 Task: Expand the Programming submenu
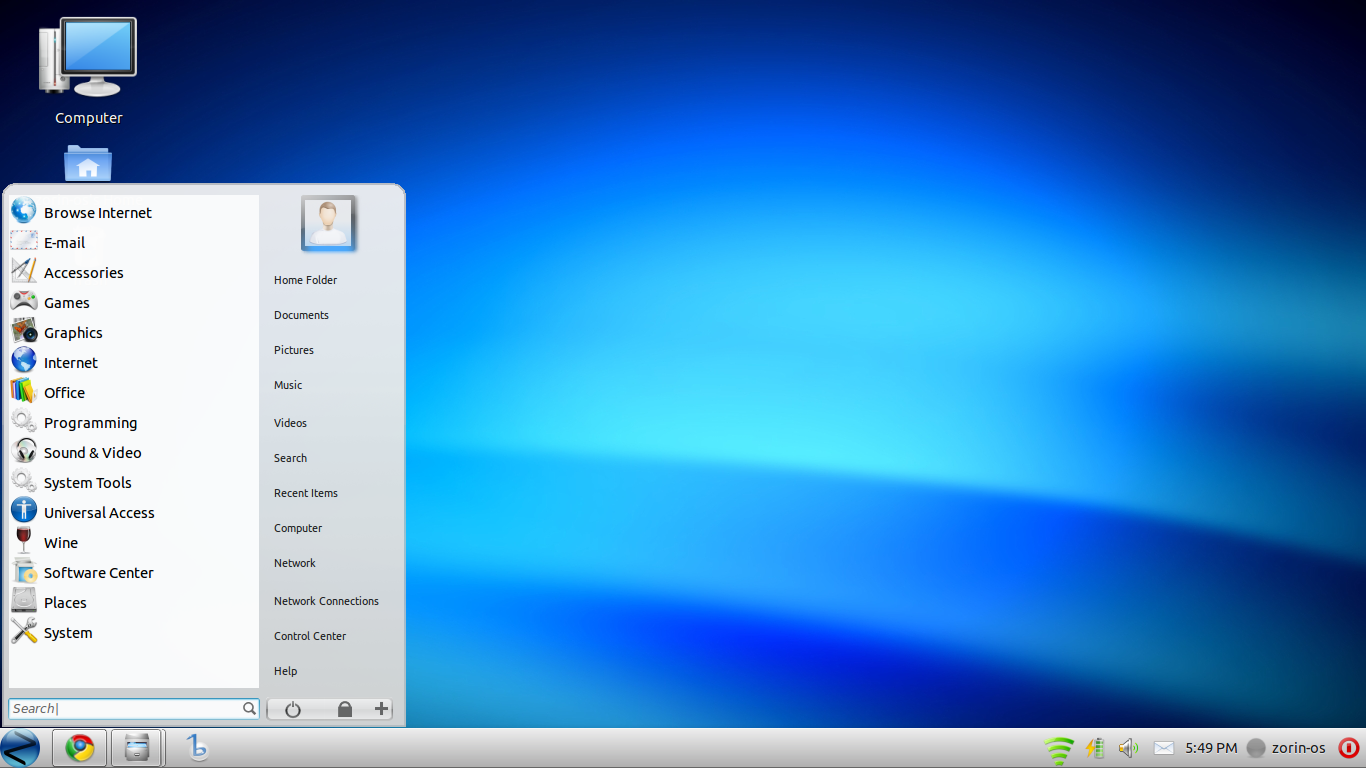[x=89, y=422]
